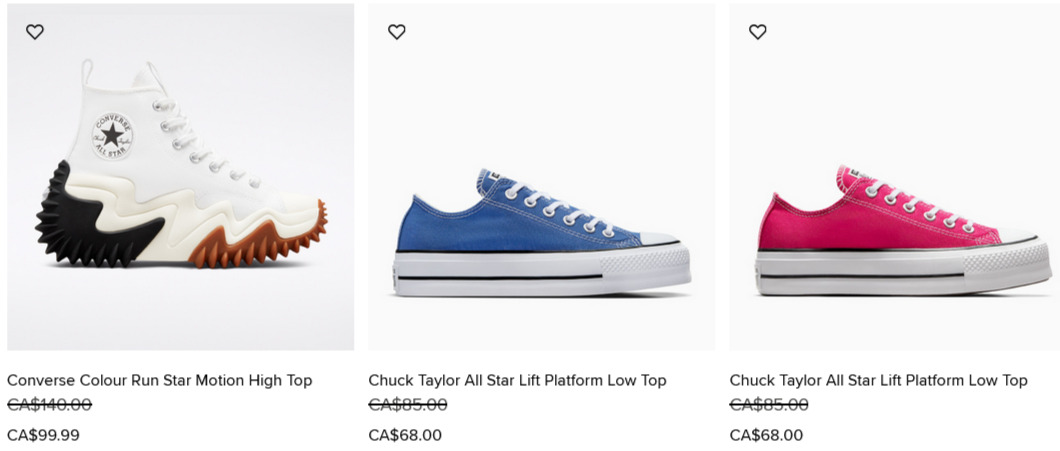Click the CA$68.00 price under the pink shoe
The height and width of the screenshot is (451, 1060).
coord(766,435)
